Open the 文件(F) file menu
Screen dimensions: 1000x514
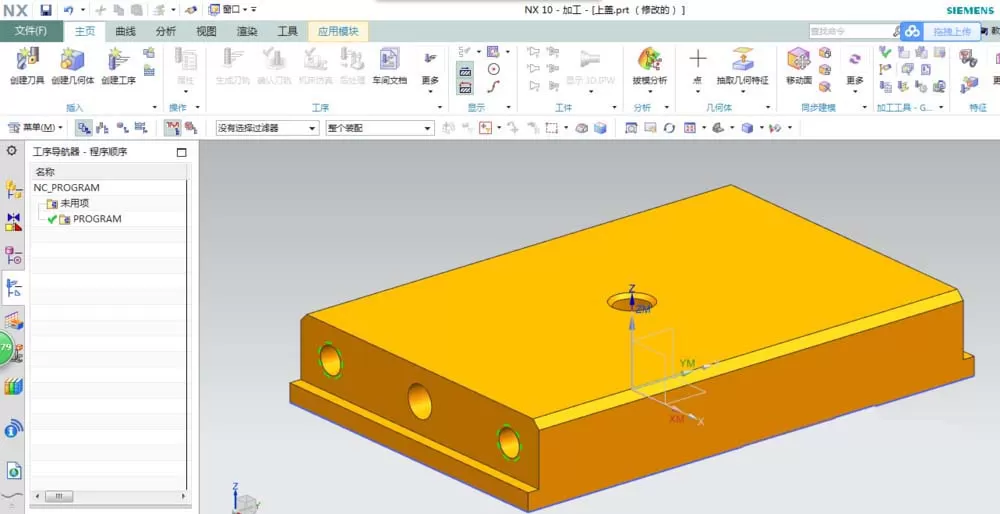pyautogui.click(x=31, y=31)
